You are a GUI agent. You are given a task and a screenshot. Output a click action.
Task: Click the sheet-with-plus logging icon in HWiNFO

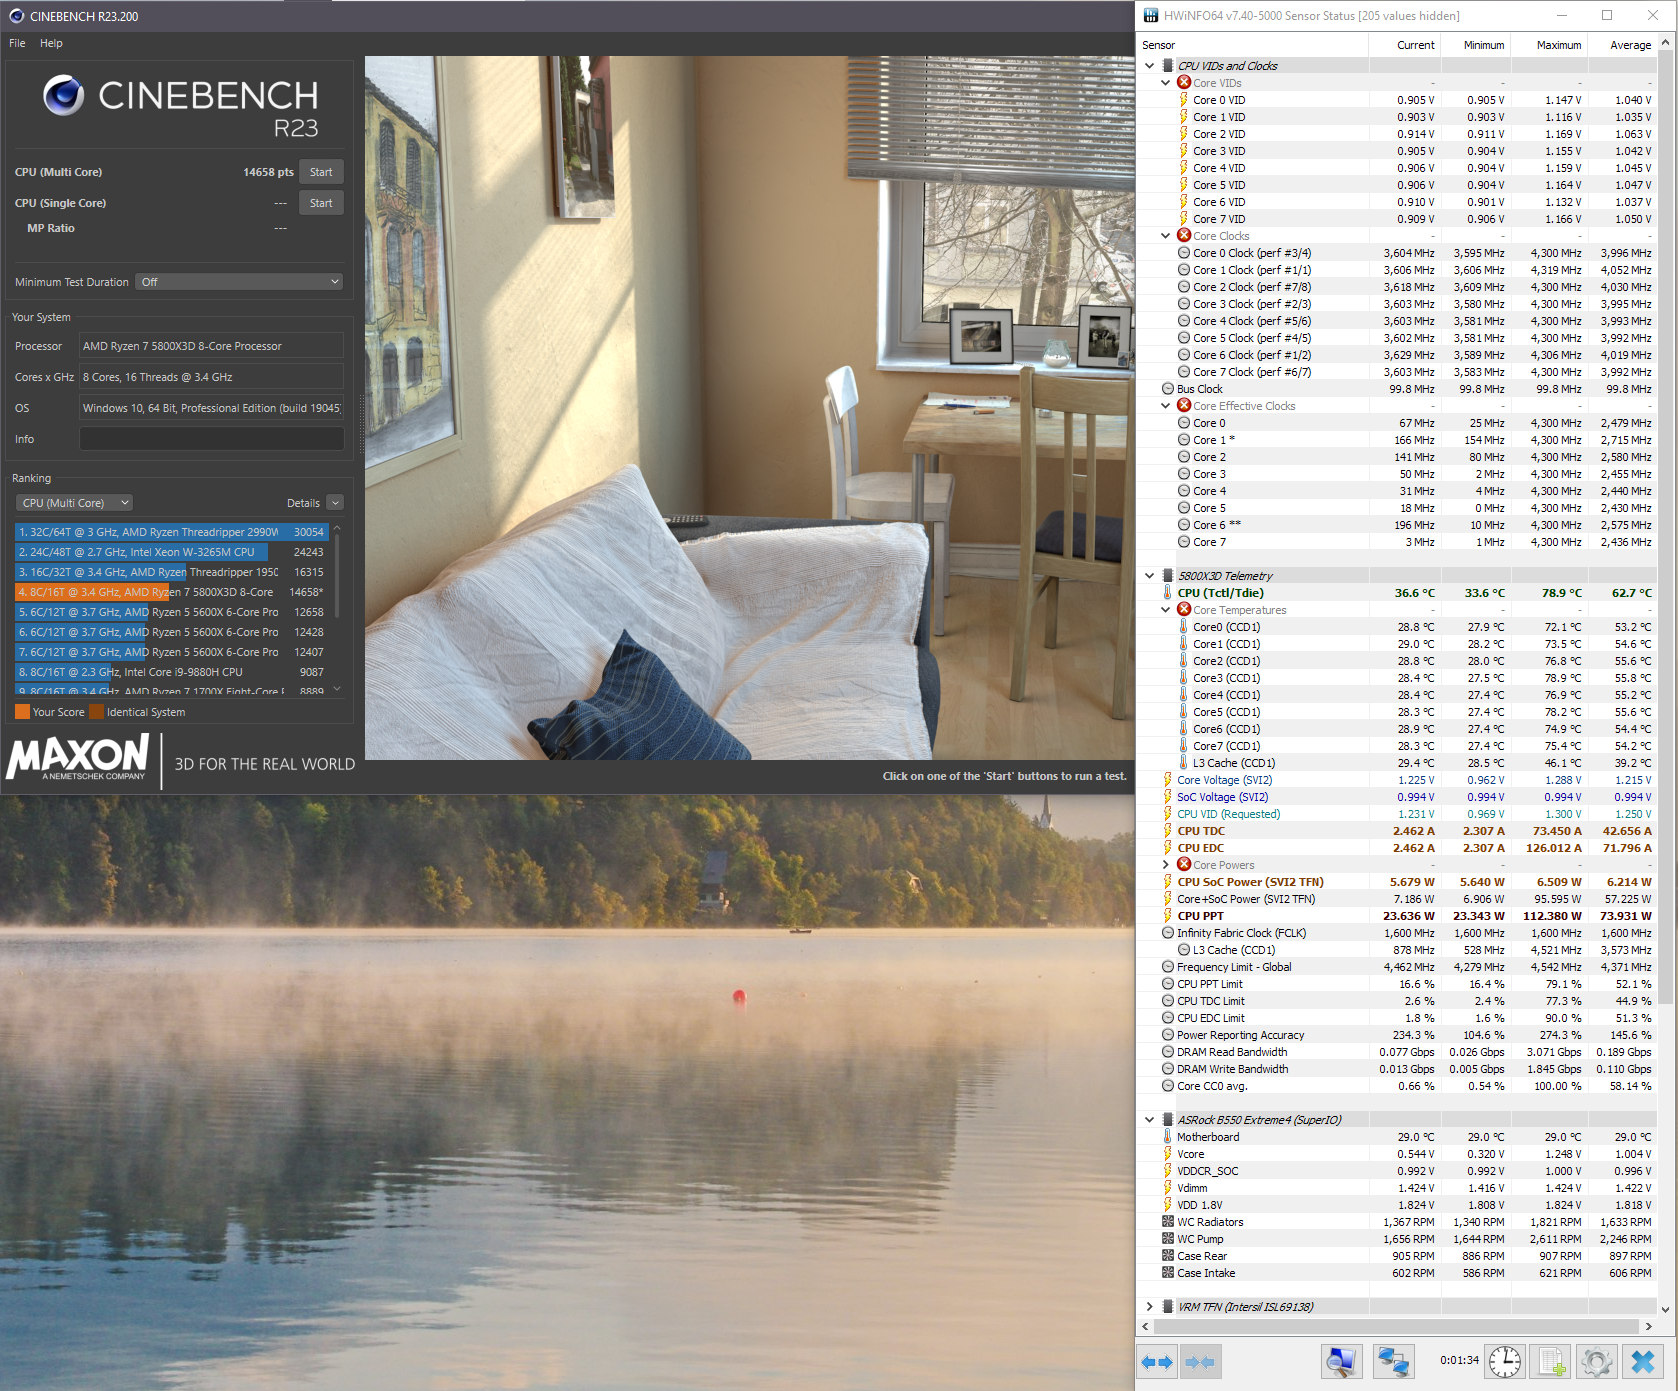click(1552, 1361)
